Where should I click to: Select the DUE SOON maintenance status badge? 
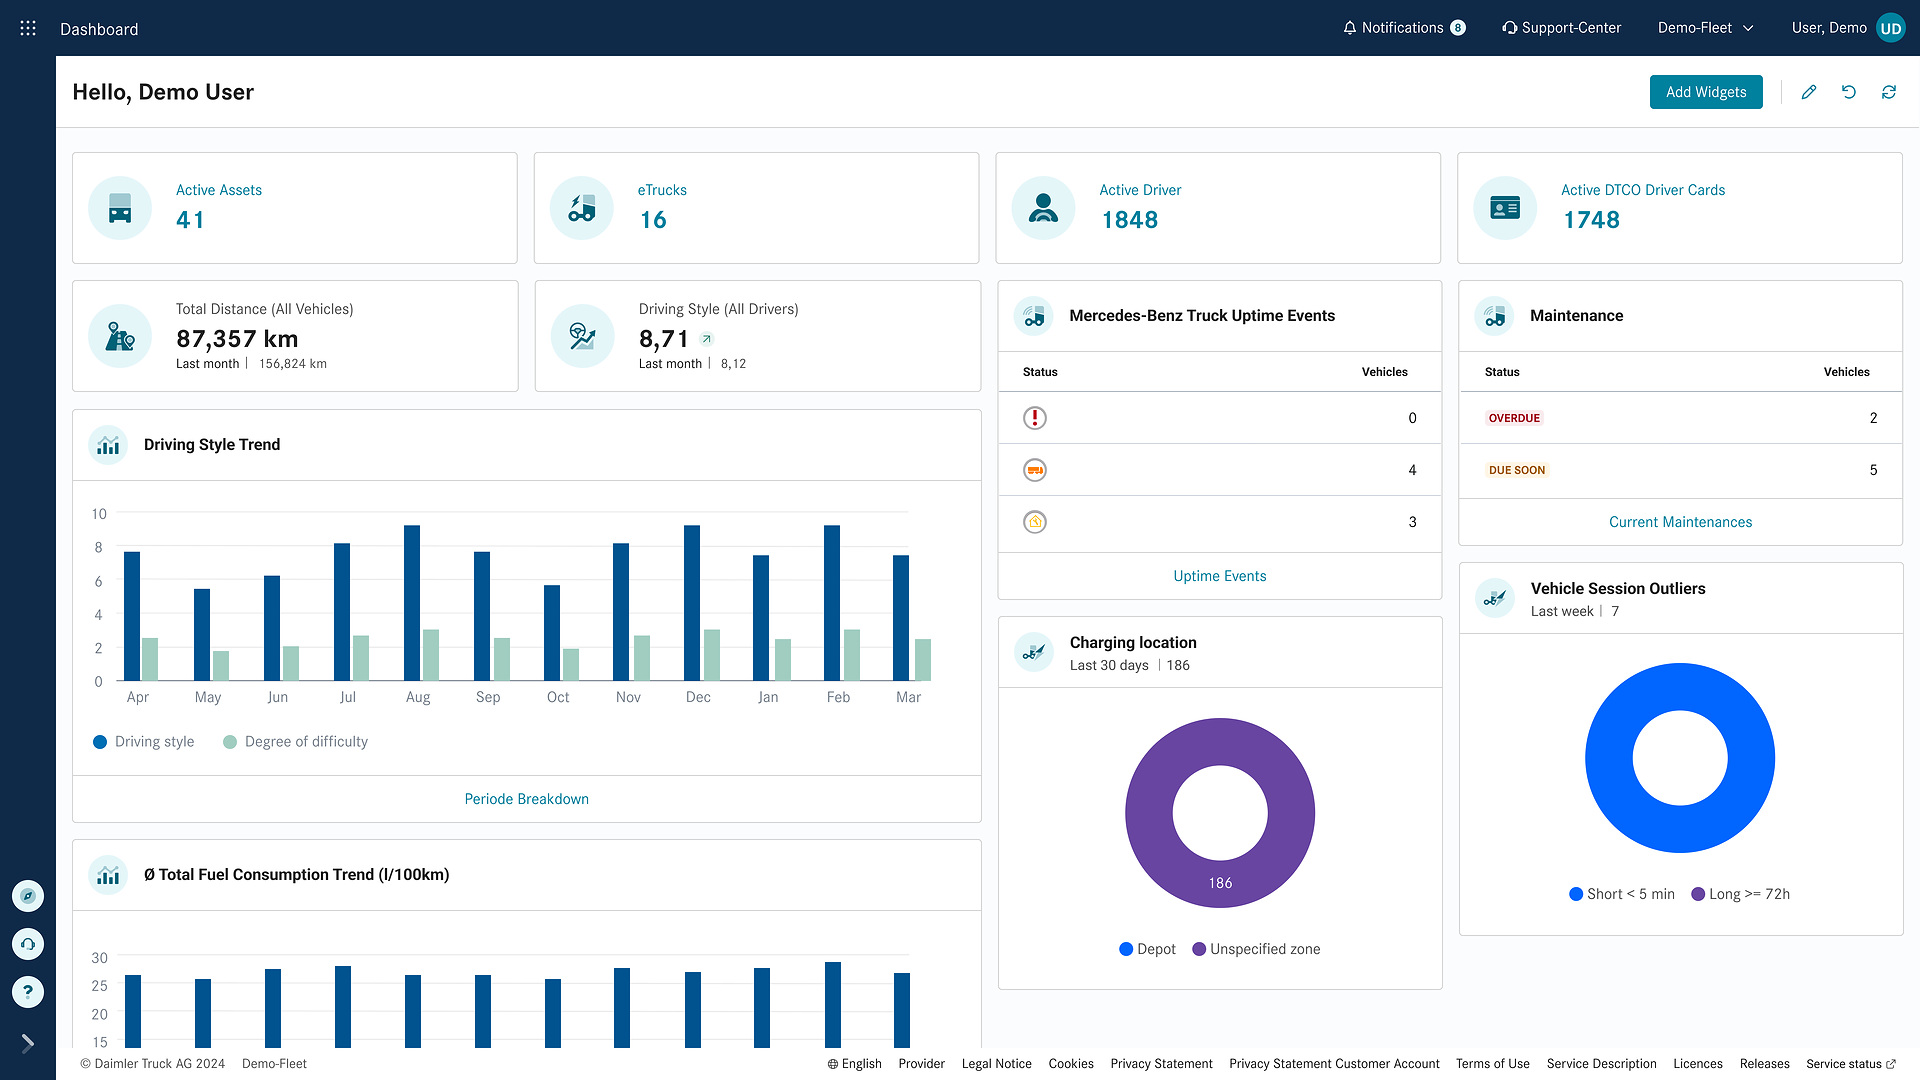coord(1517,470)
